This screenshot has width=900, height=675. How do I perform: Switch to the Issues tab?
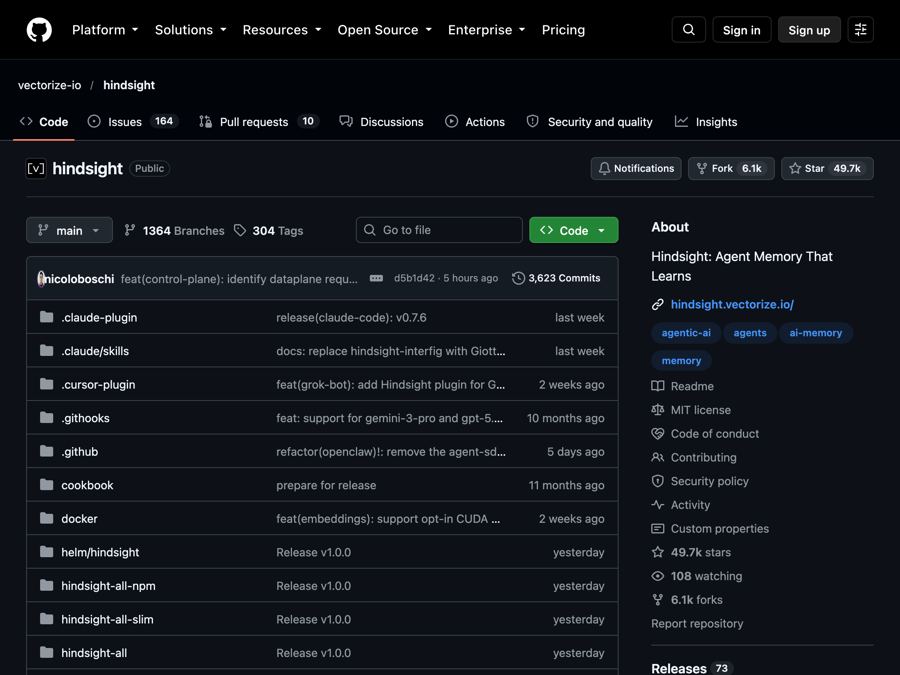click(133, 122)
